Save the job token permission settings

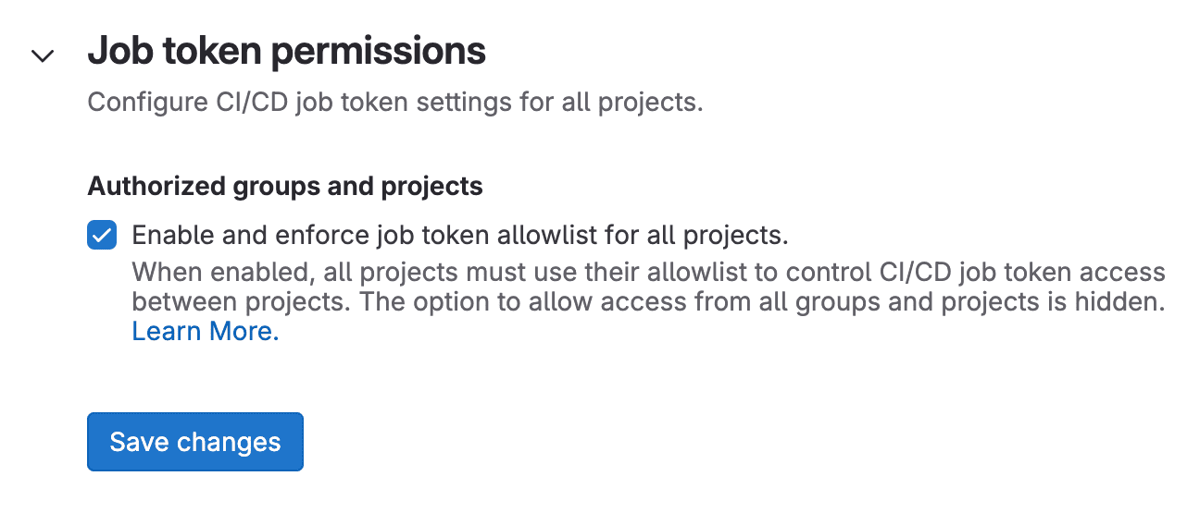[x=195, y=441]
